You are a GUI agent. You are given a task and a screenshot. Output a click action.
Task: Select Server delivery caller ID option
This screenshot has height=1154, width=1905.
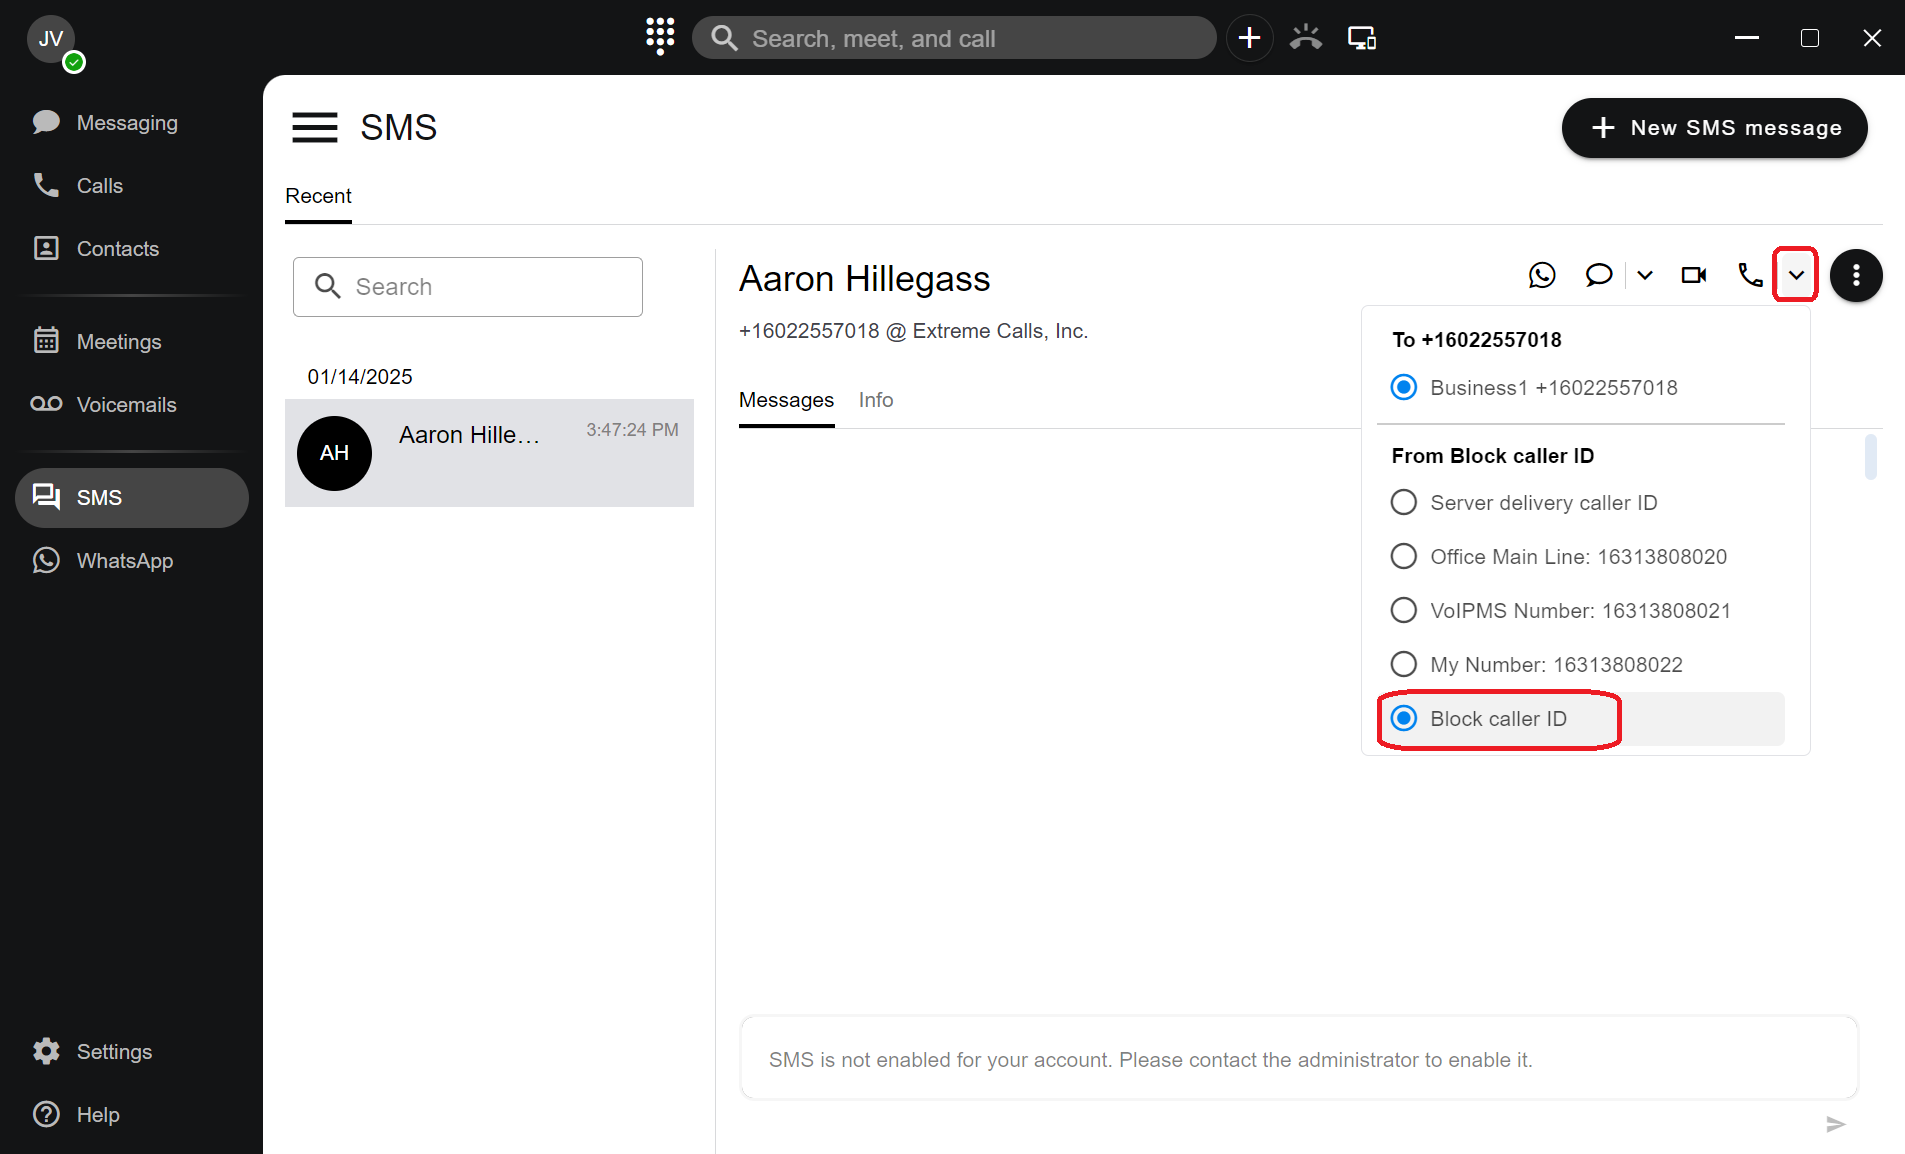[x=1404, y=502]
